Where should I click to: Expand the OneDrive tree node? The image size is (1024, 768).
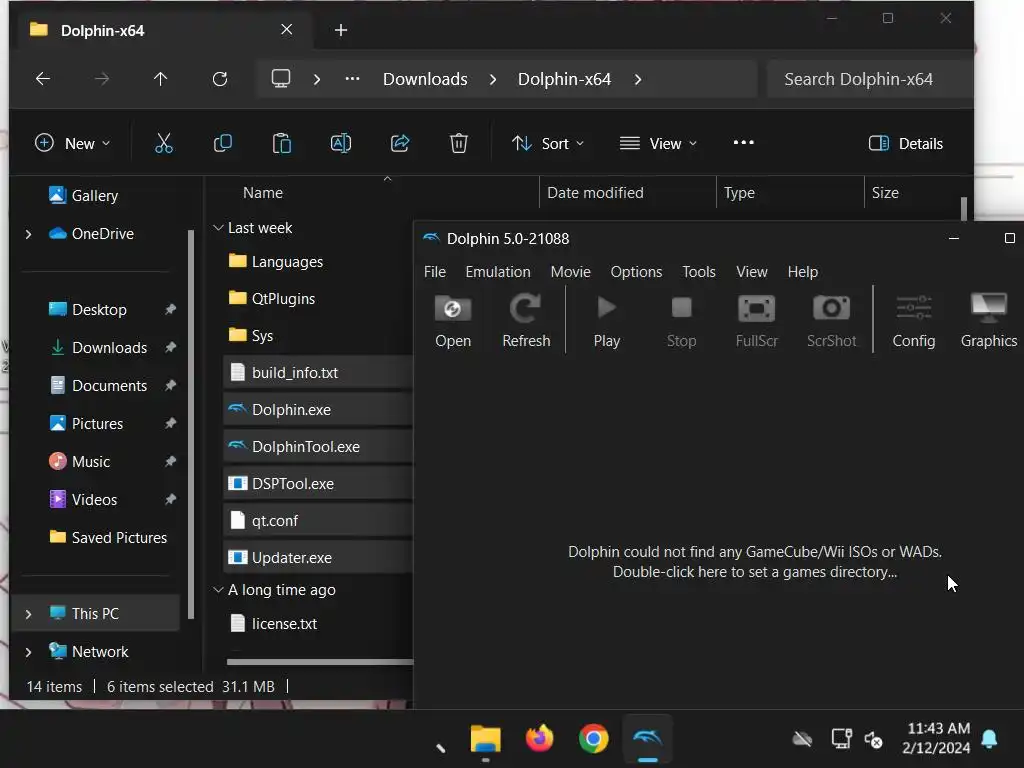click(x=28, y=234)
